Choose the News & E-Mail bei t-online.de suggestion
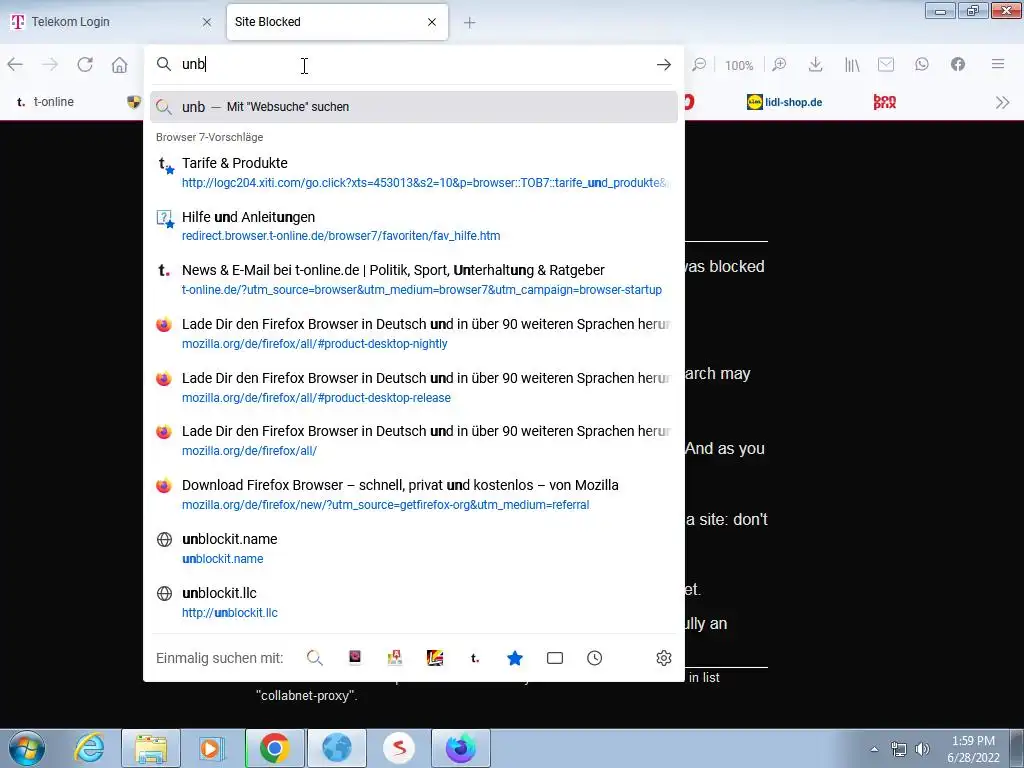Screen dimensions: 1024x768 click(413, 280)
